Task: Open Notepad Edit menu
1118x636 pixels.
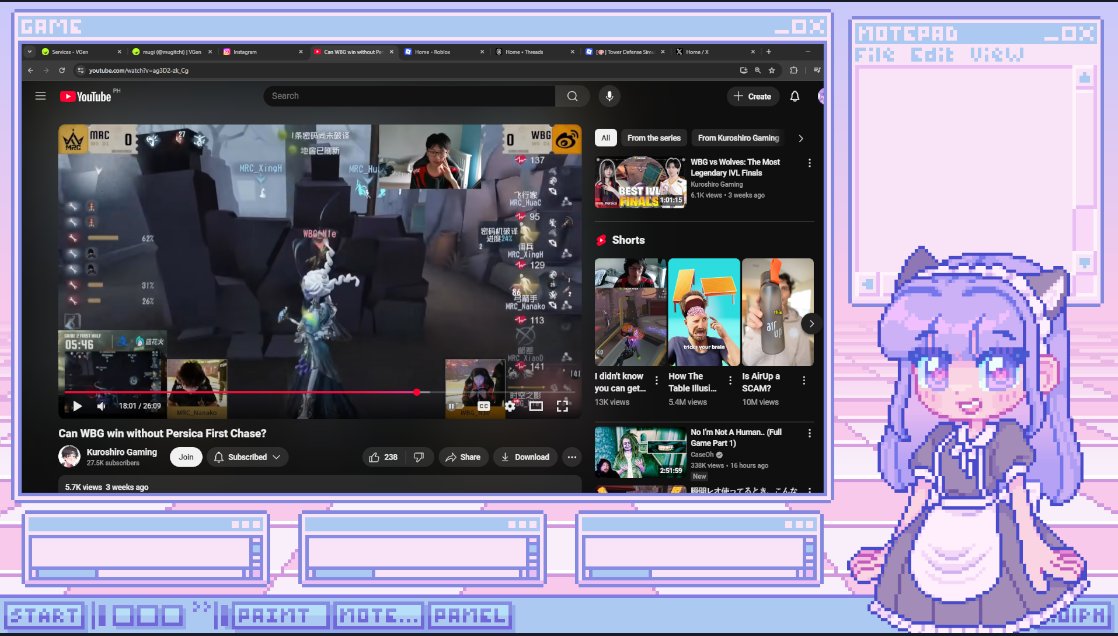Action: 932,55
